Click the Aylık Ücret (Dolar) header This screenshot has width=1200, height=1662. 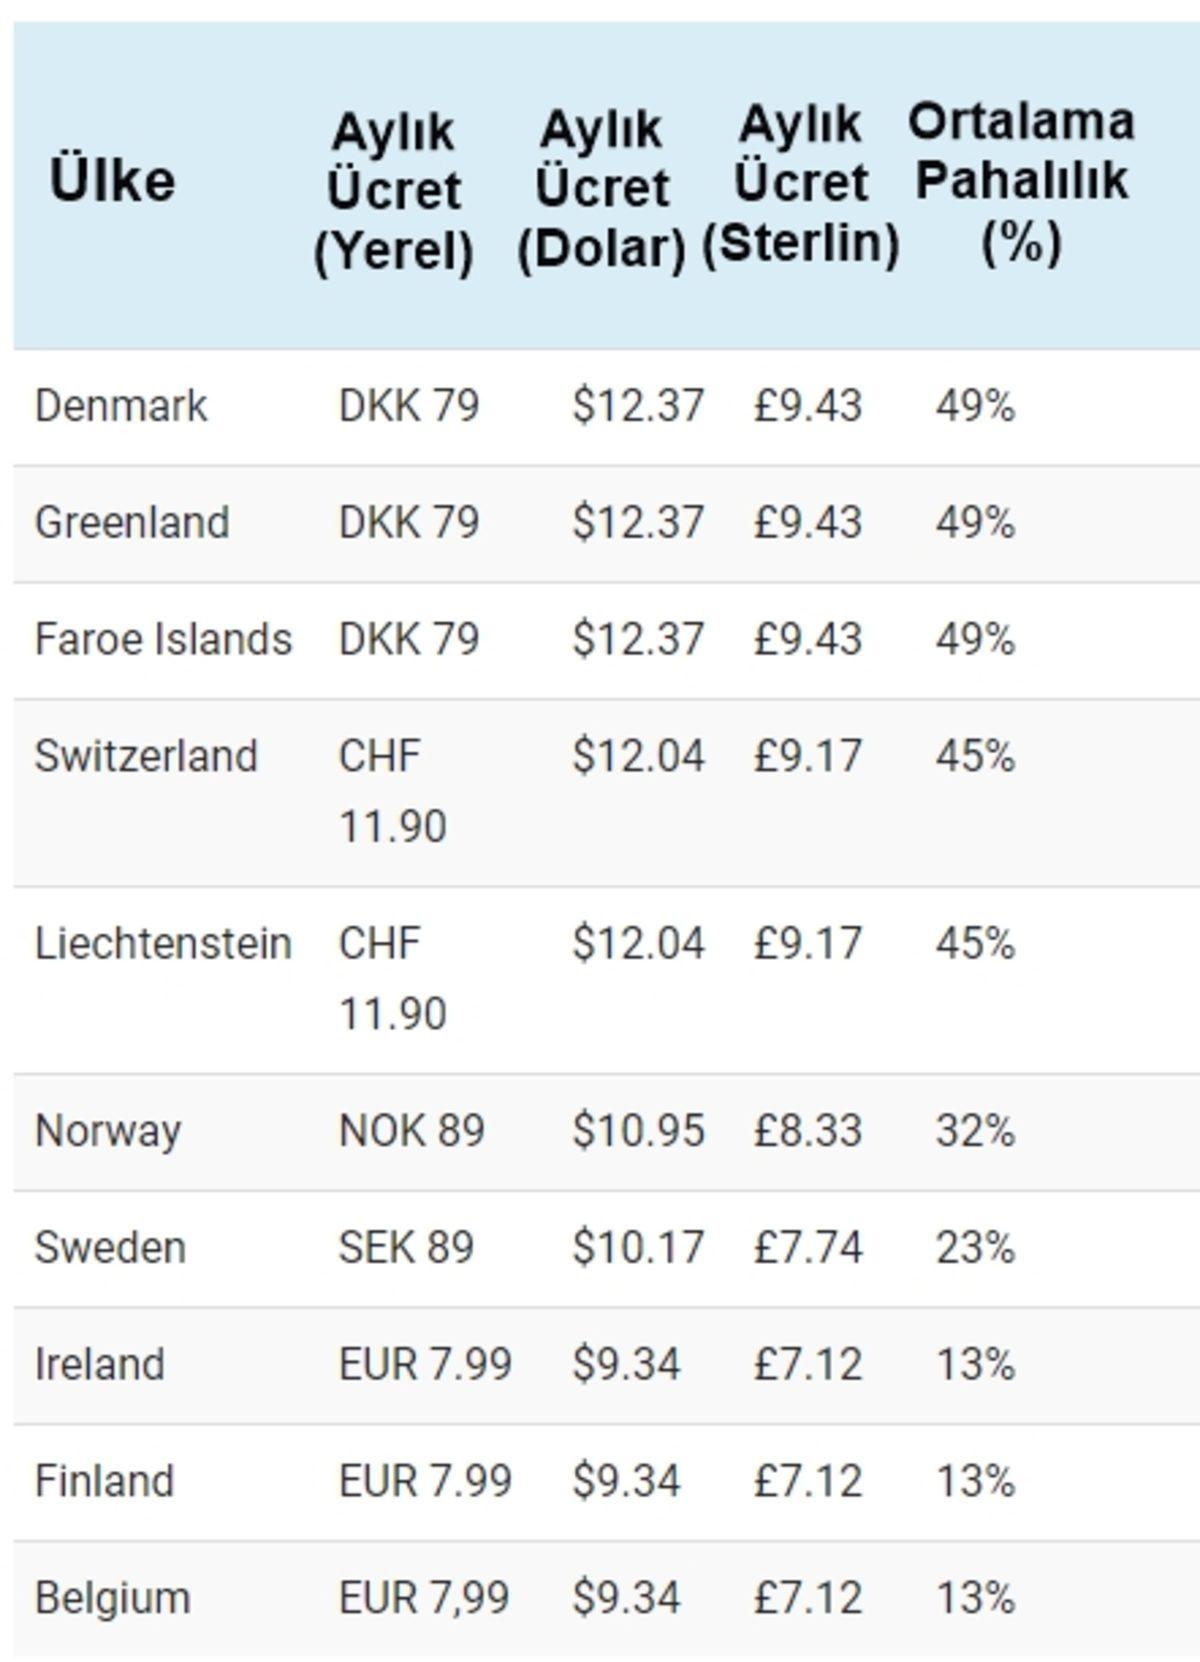point(601,189)
